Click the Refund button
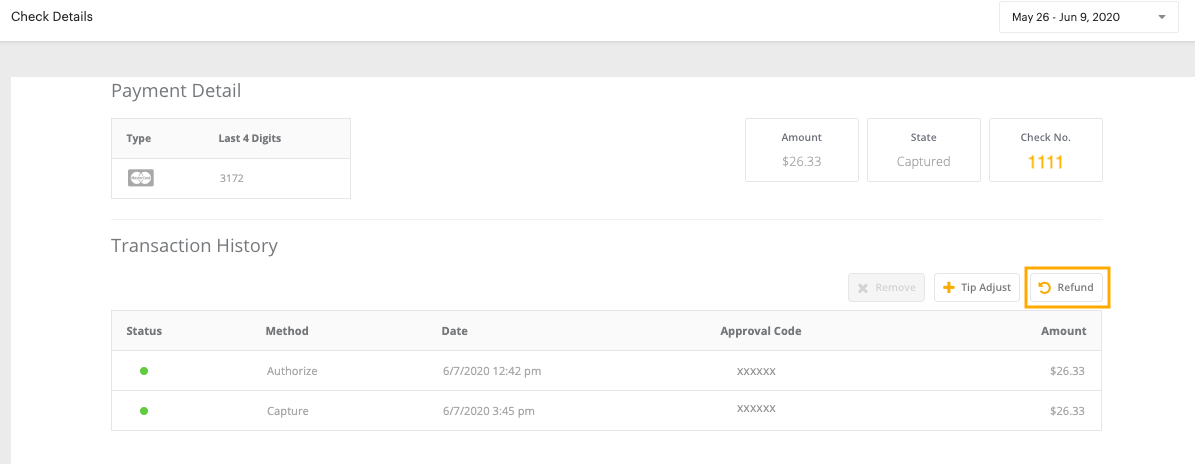Screen dimensions: 1195x464 point(1066,287)
